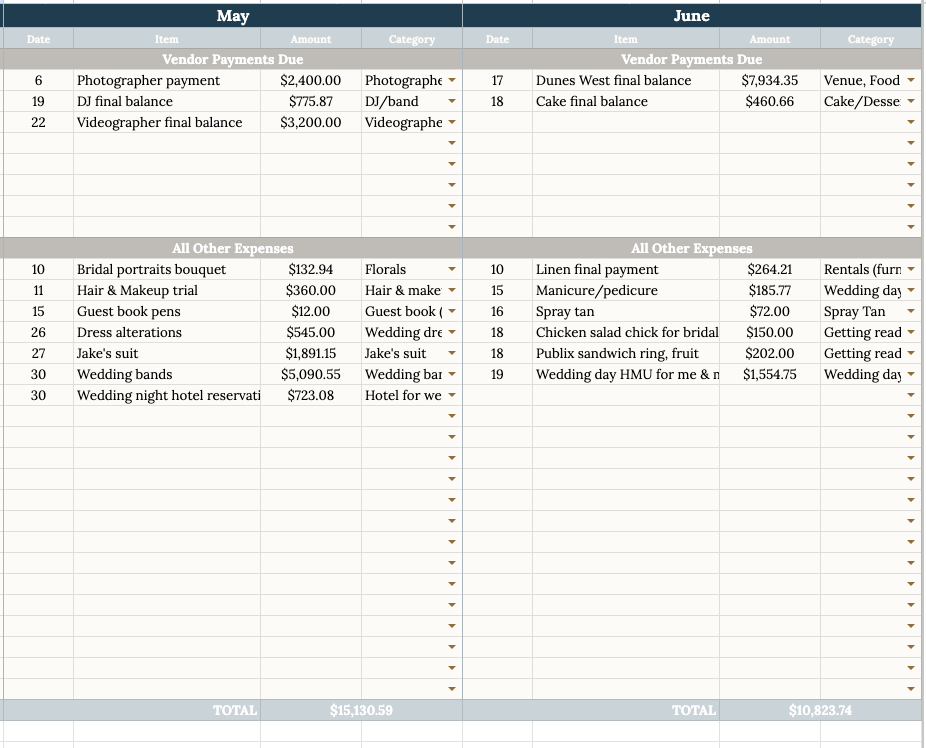Open category dropdown for Hair & Makeup trial

452,290
